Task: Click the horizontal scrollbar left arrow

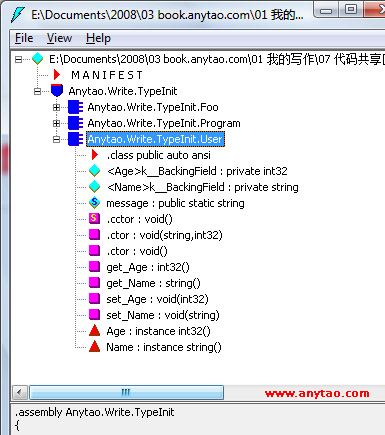Action: click(20, 392)
